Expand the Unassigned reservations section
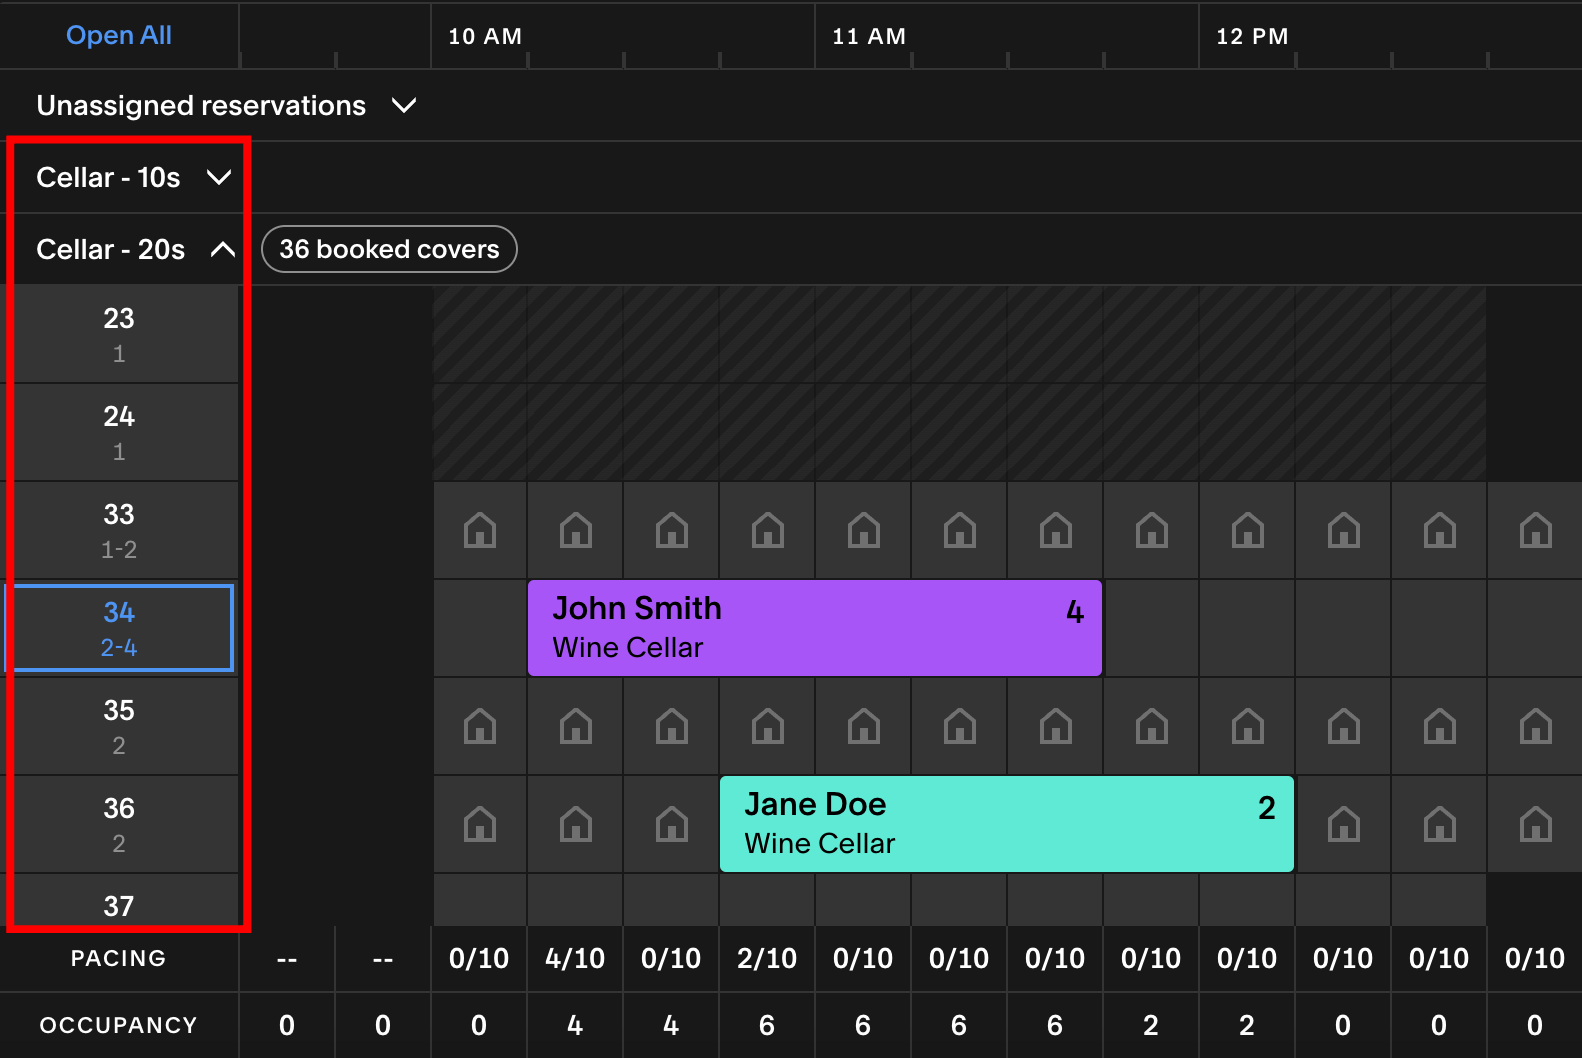The height and width of the screenshot is (1058, 1582). click(404, 105)
